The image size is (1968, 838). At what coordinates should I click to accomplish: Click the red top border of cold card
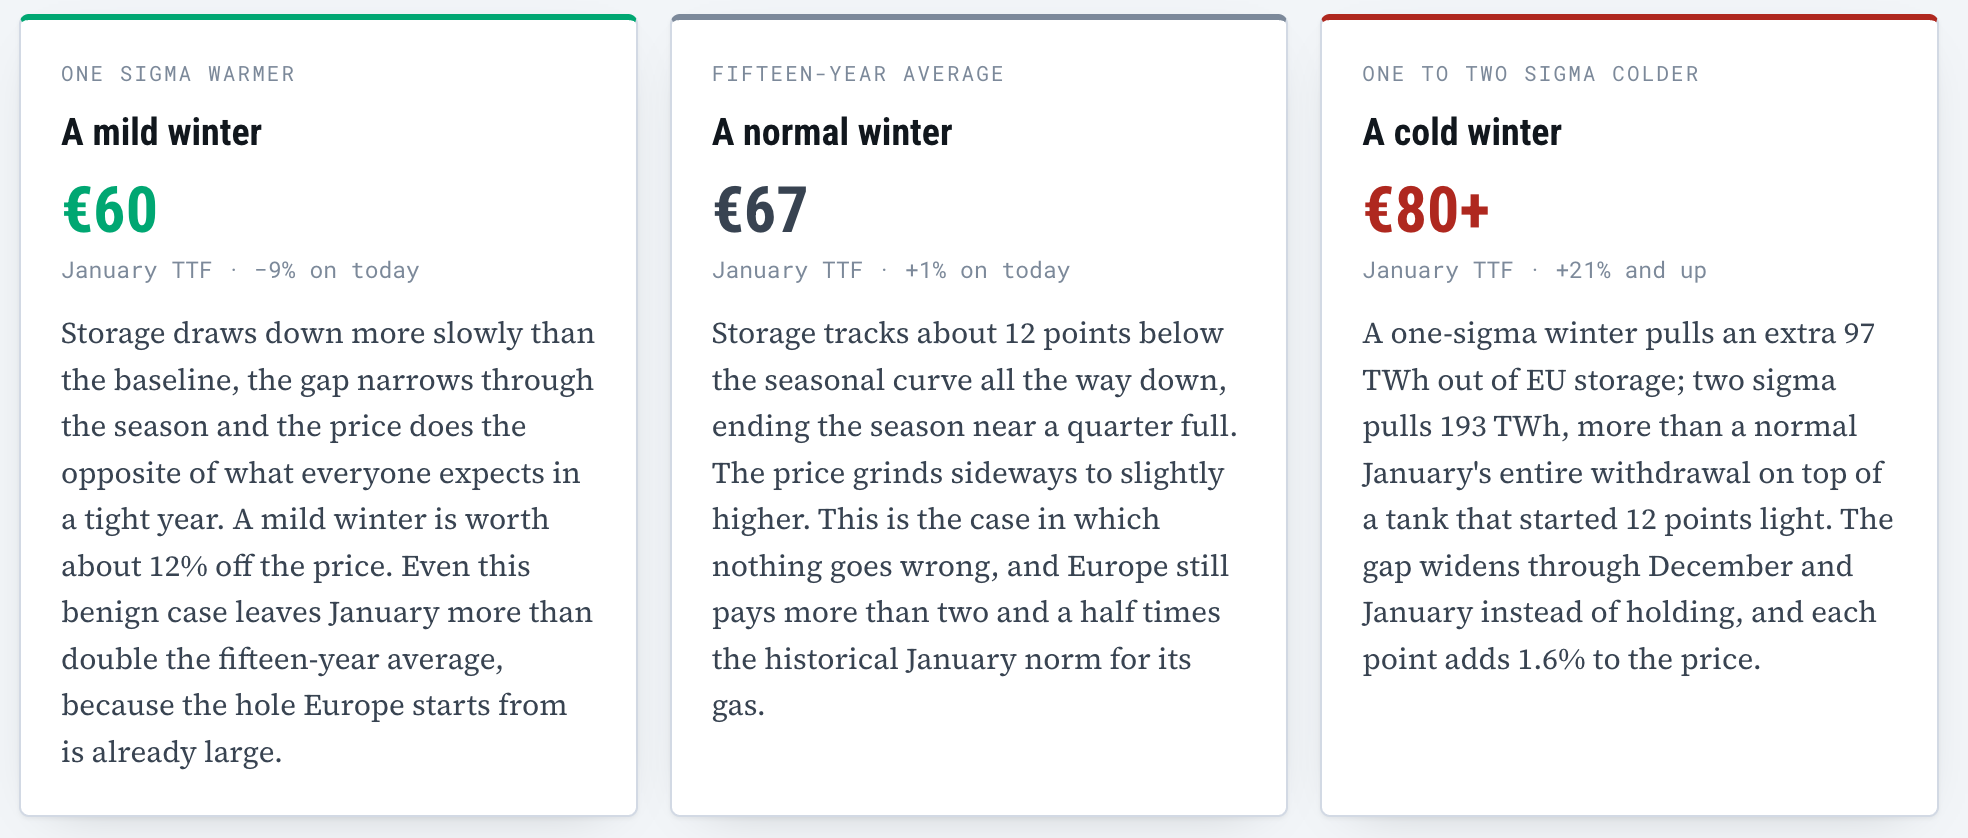(1629, 17)
